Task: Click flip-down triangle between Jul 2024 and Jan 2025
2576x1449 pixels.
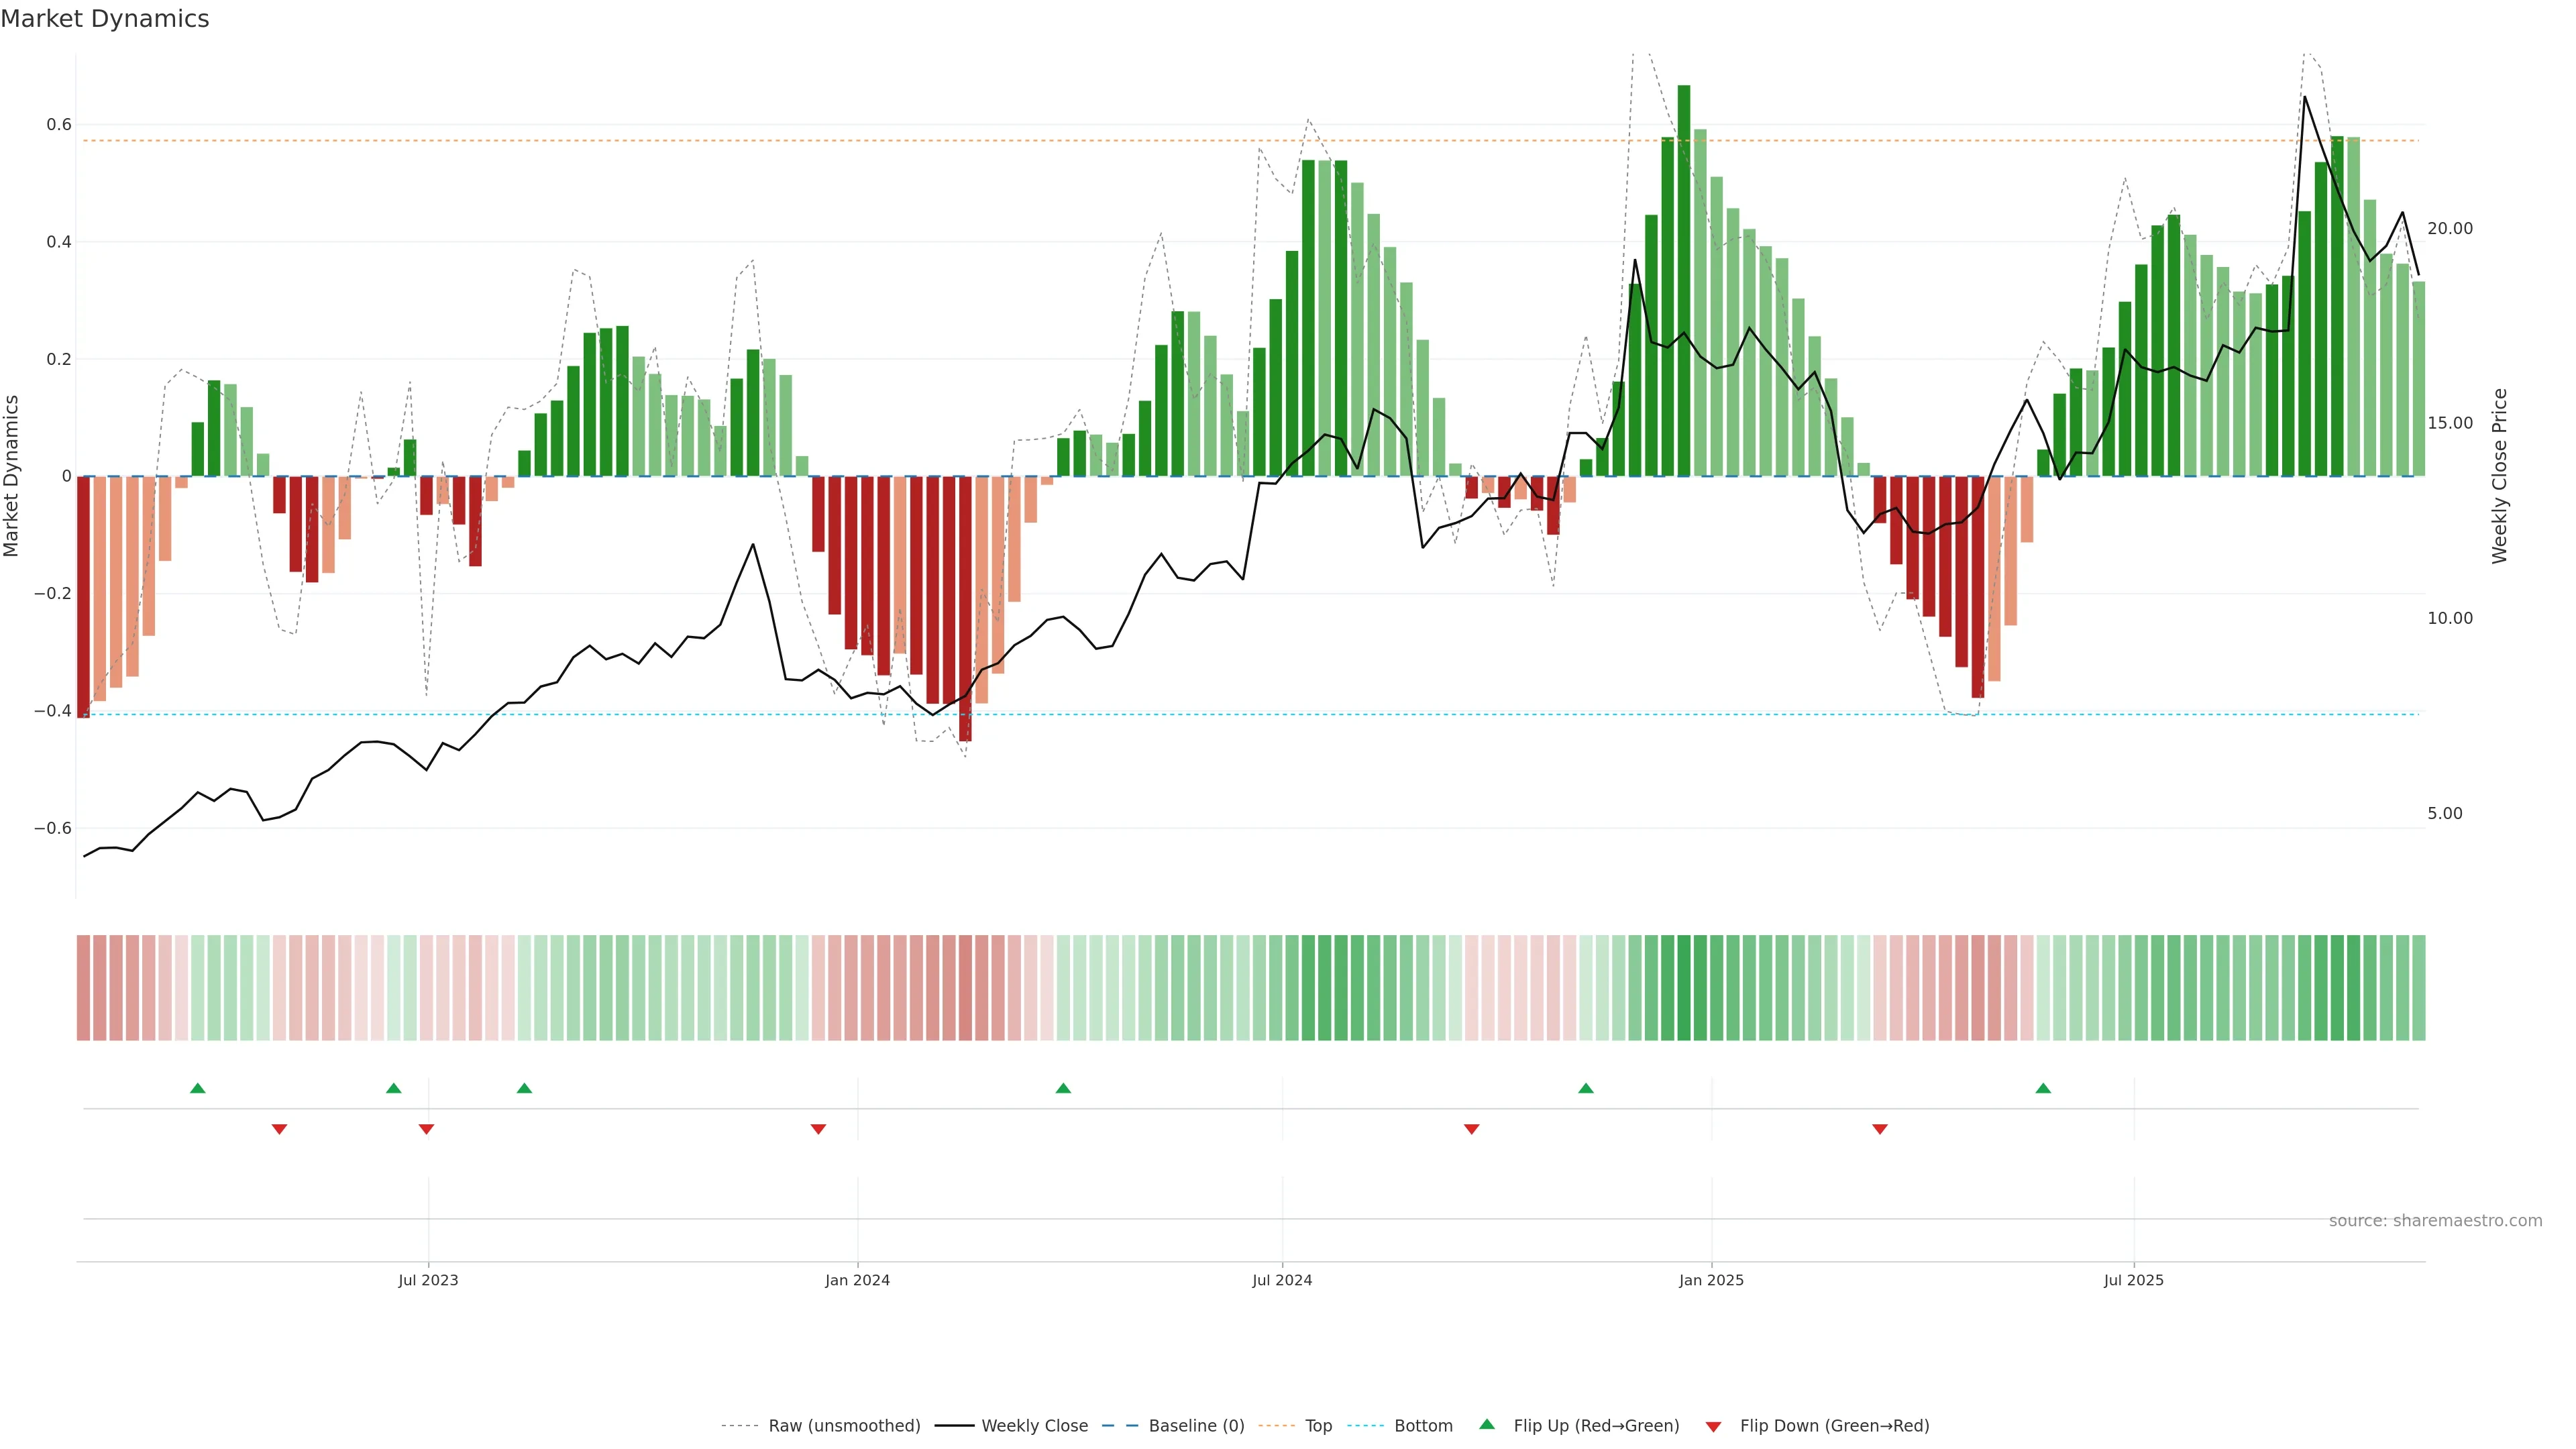Action: pos(1471,1129)
